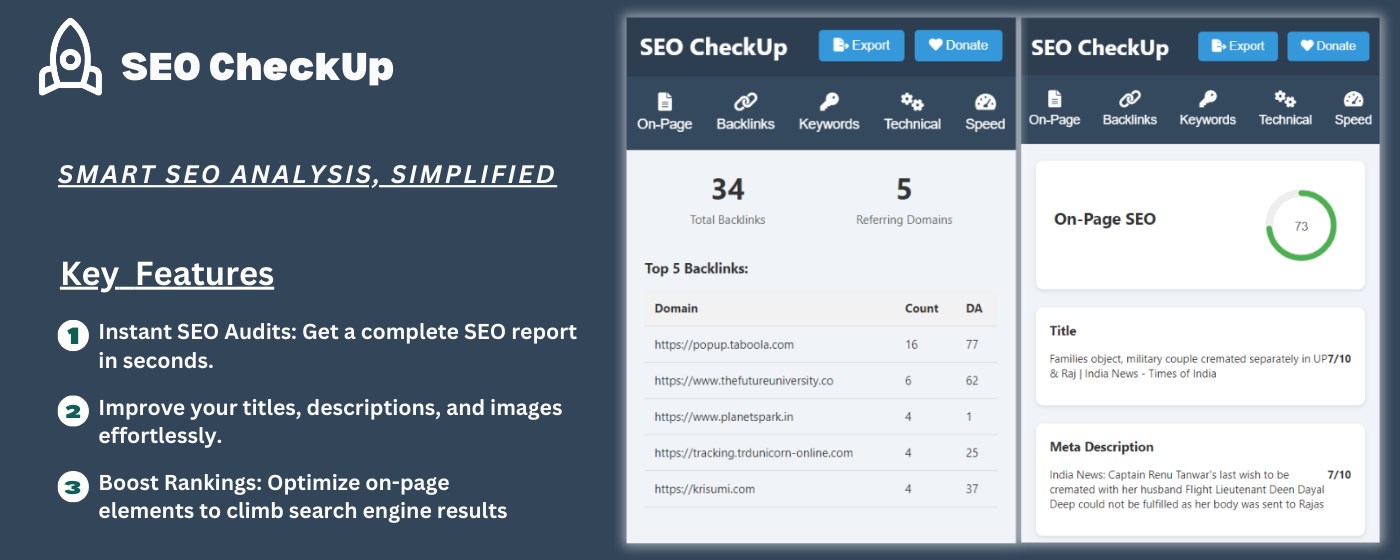
Task: Click Improve your titles feature text
Action: [x=330, y=422]
